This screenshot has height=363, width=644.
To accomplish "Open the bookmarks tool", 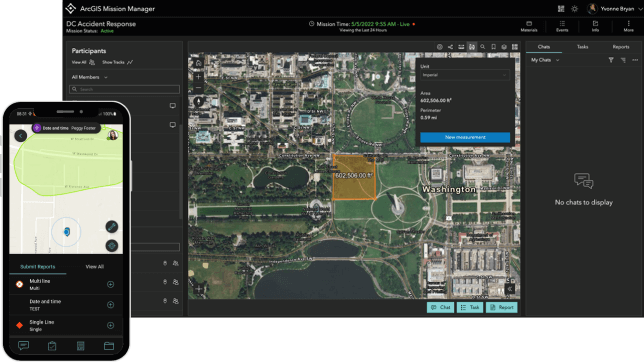I will coord(493,47).
